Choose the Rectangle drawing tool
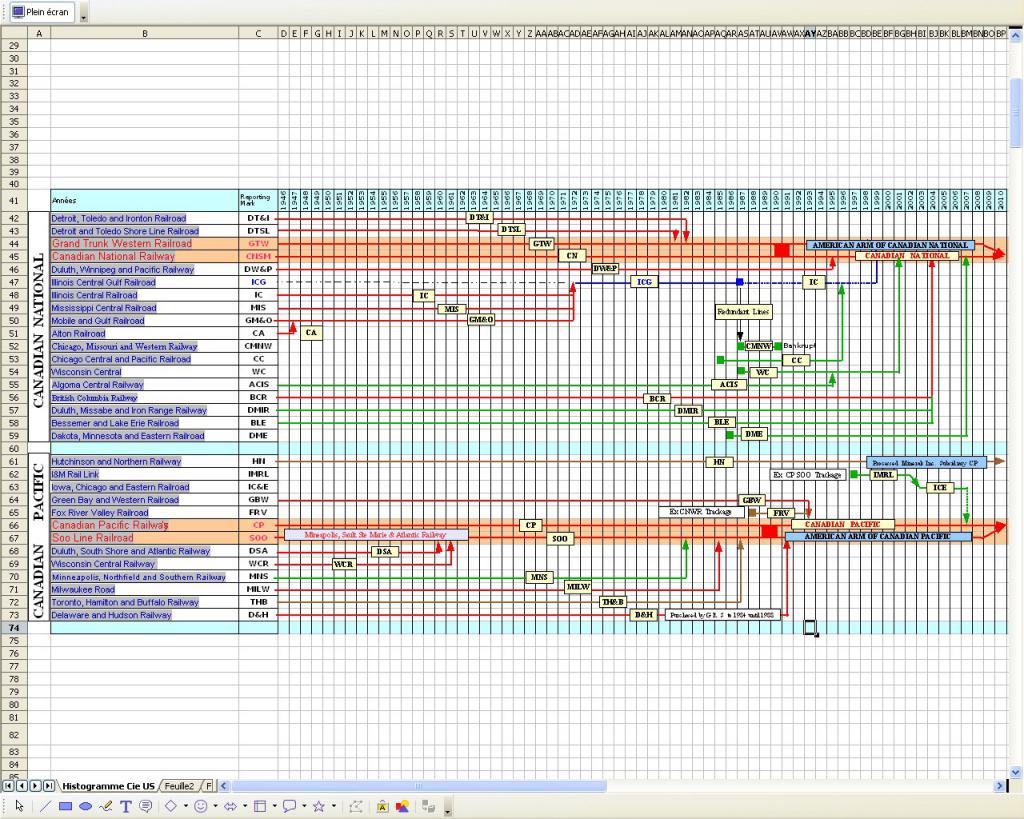 click(x=65, y=806)
